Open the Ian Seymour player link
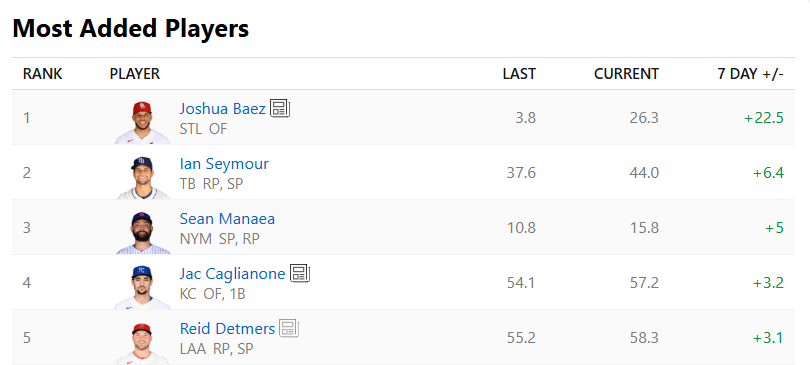Image resolution: width=810 pixels, height=365 pixels. click(224, 164)
